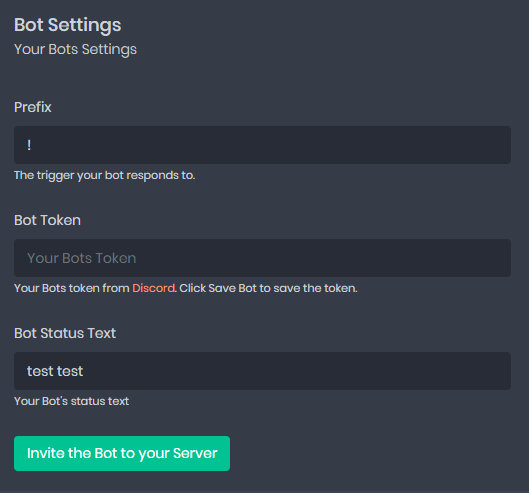Click the Bot Status Text label

pos(65,333)
